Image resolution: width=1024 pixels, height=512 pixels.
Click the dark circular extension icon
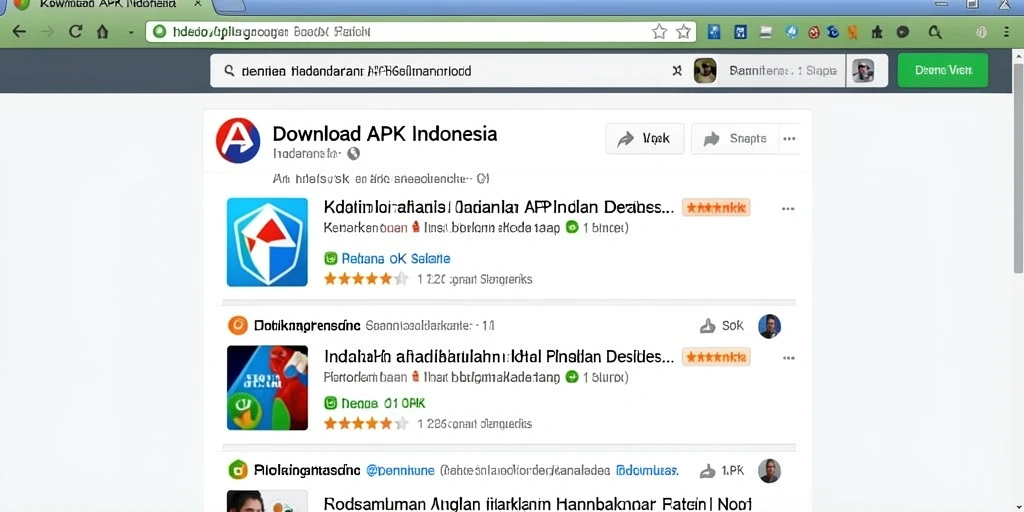(x=903, y=31)
